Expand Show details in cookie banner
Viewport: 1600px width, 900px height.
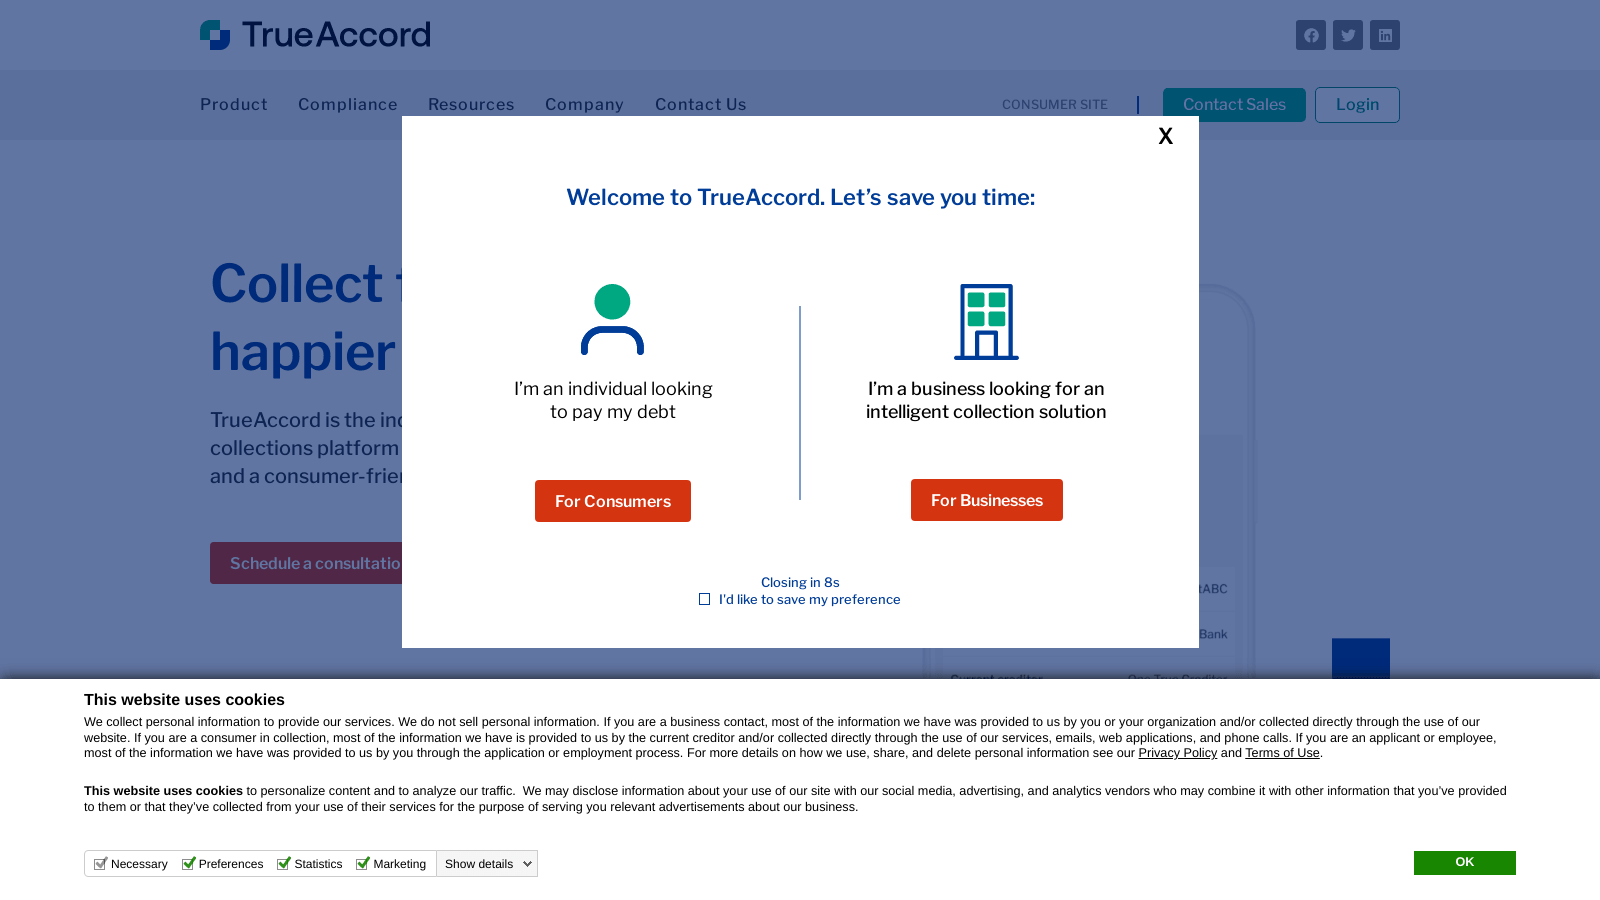coord(487,864)
